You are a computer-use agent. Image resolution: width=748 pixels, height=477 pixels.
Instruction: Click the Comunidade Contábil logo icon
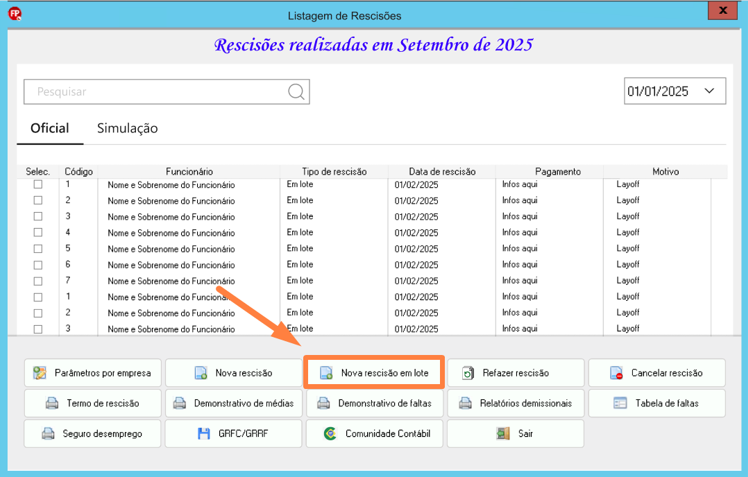point(330,434)
